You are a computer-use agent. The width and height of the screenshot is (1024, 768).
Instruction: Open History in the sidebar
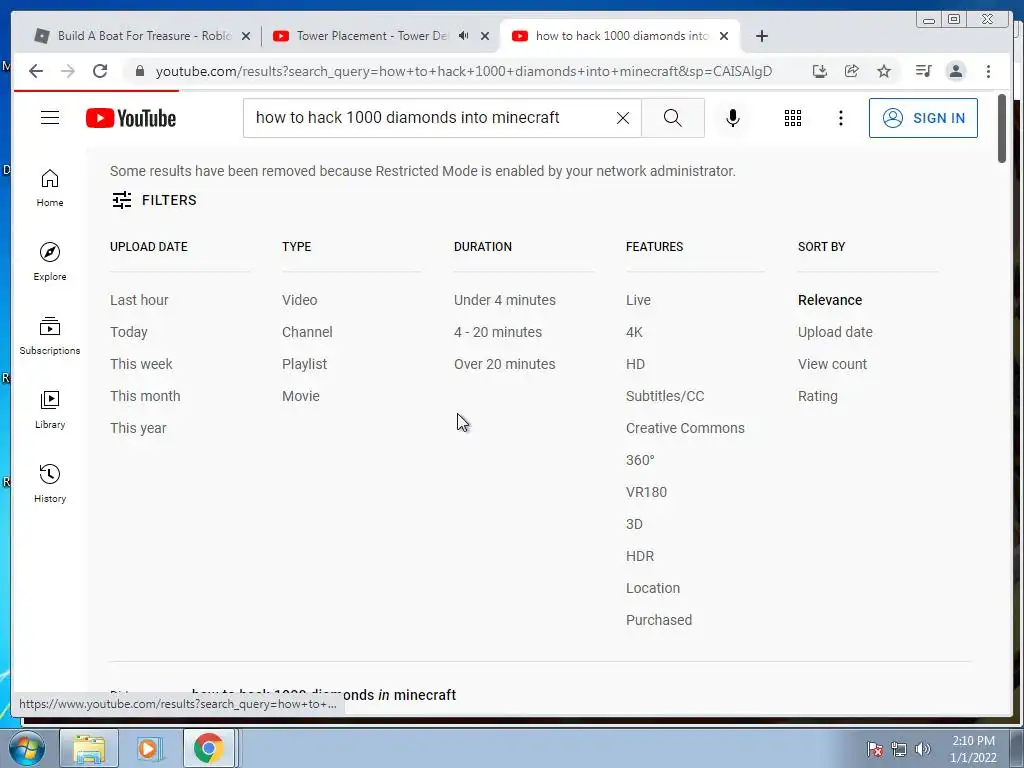coord(50,483)
